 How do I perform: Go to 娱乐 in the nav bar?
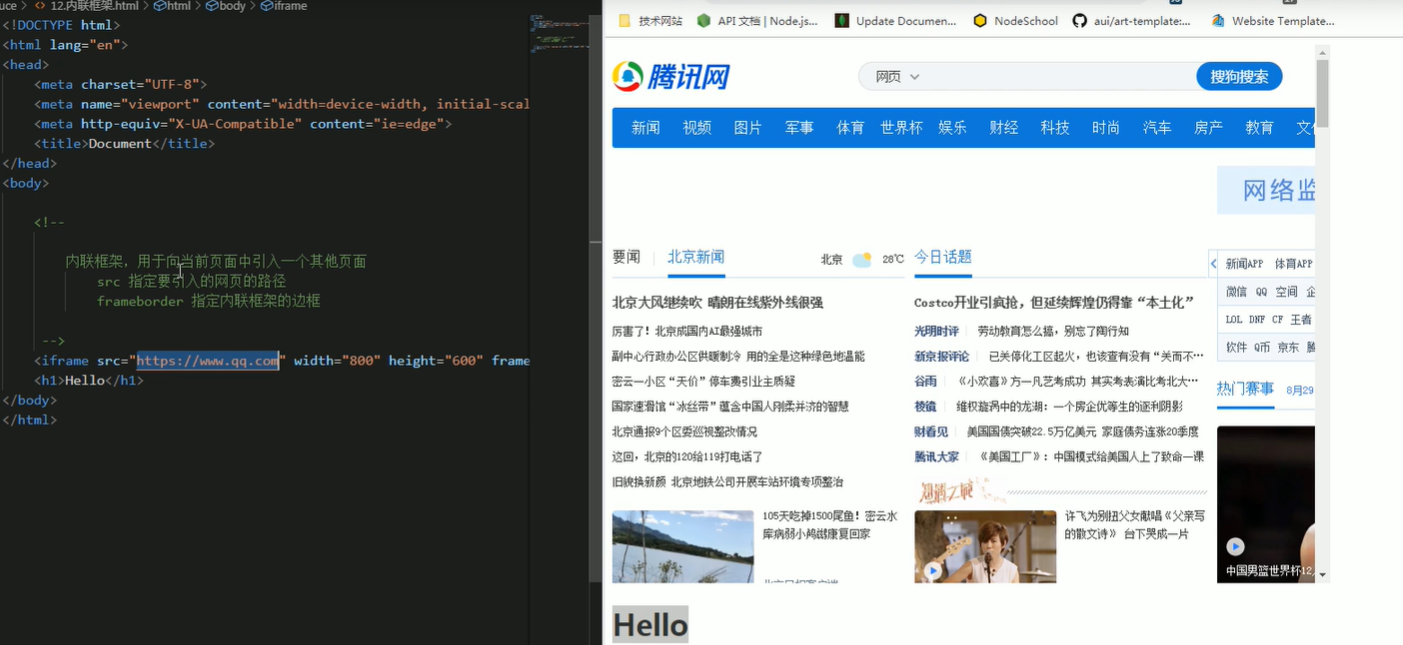tap(952, 128)
